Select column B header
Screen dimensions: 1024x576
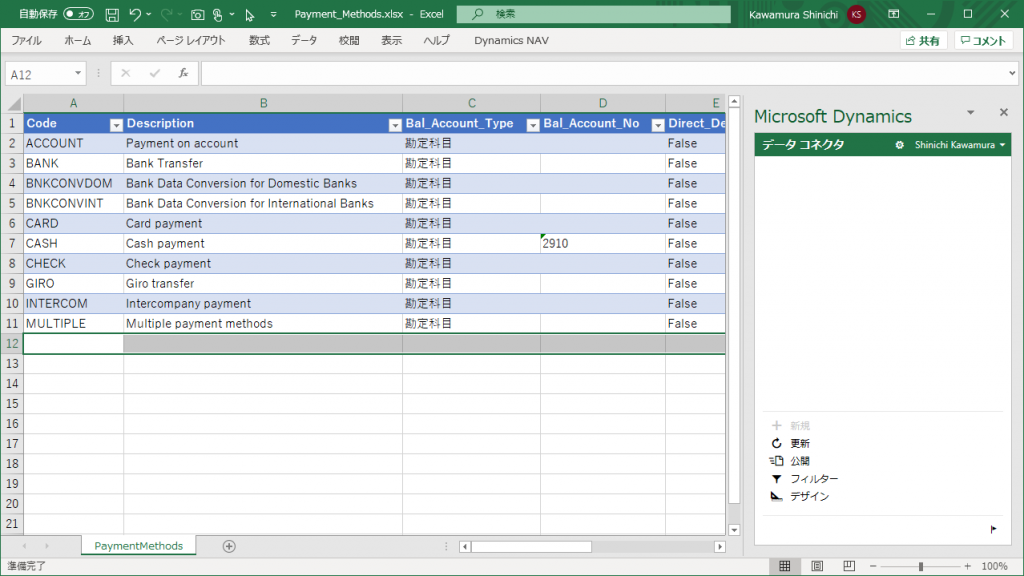tap(263, 103)
